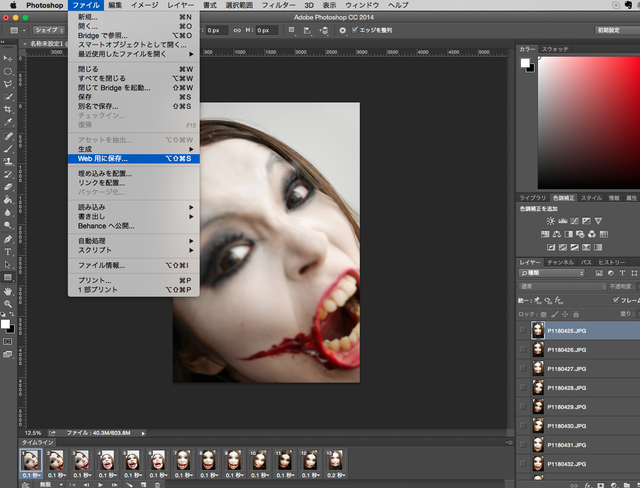Select the Eyedropper tool

(8, 122)
